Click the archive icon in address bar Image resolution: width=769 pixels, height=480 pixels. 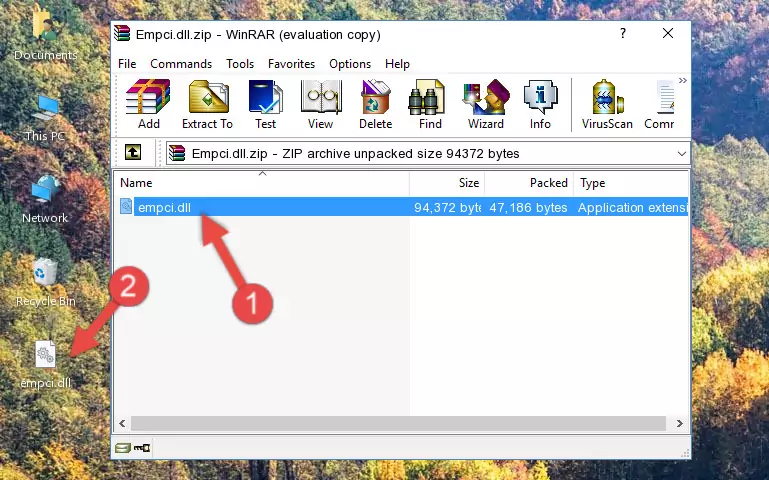pos(177,153)
